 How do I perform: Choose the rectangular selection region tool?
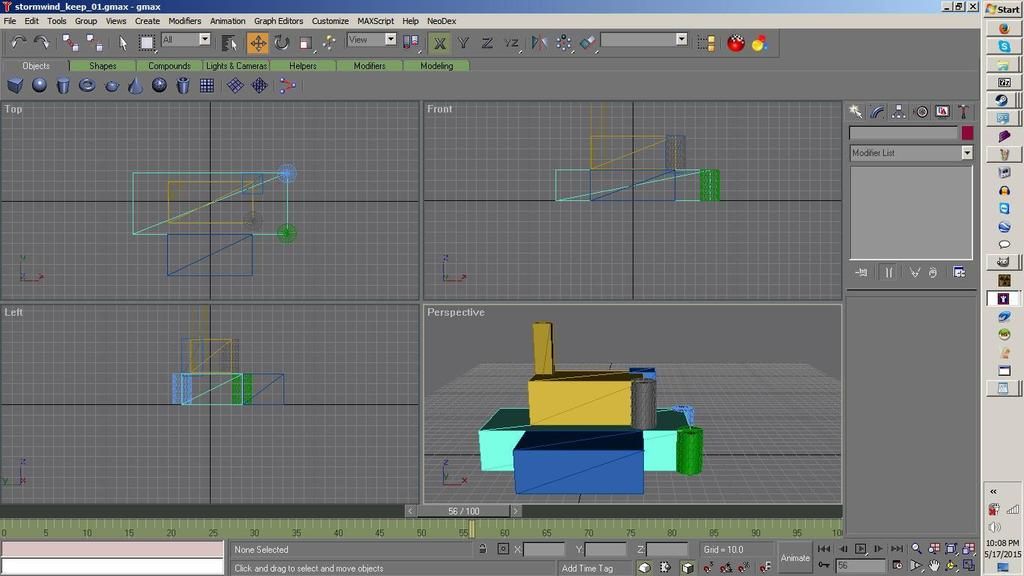click(x=147, y=43)
